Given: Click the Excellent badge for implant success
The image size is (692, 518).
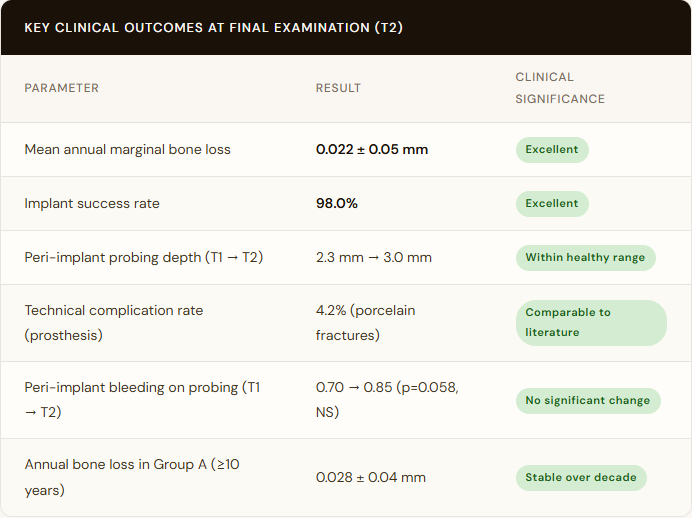Looking at the screenshot, I should coord(552,204).
